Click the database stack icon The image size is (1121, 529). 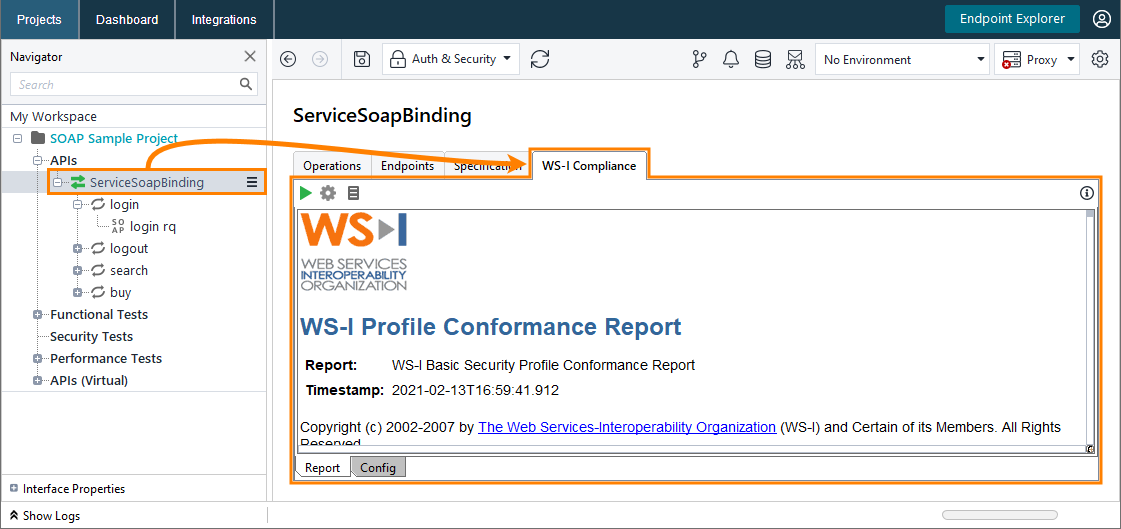[763, 59]
